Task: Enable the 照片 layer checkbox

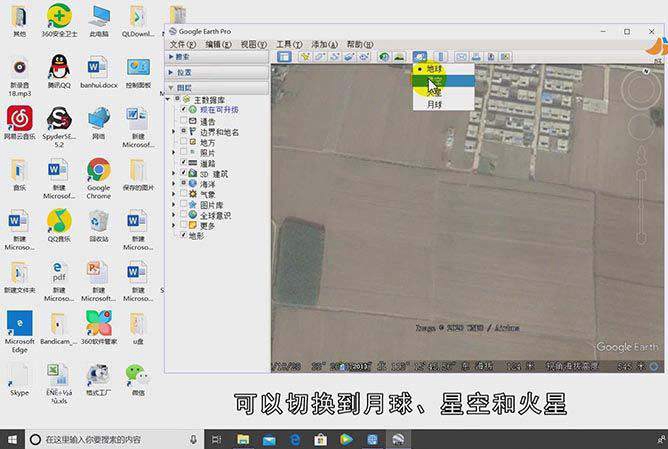Action: click(x=184, y=152)
